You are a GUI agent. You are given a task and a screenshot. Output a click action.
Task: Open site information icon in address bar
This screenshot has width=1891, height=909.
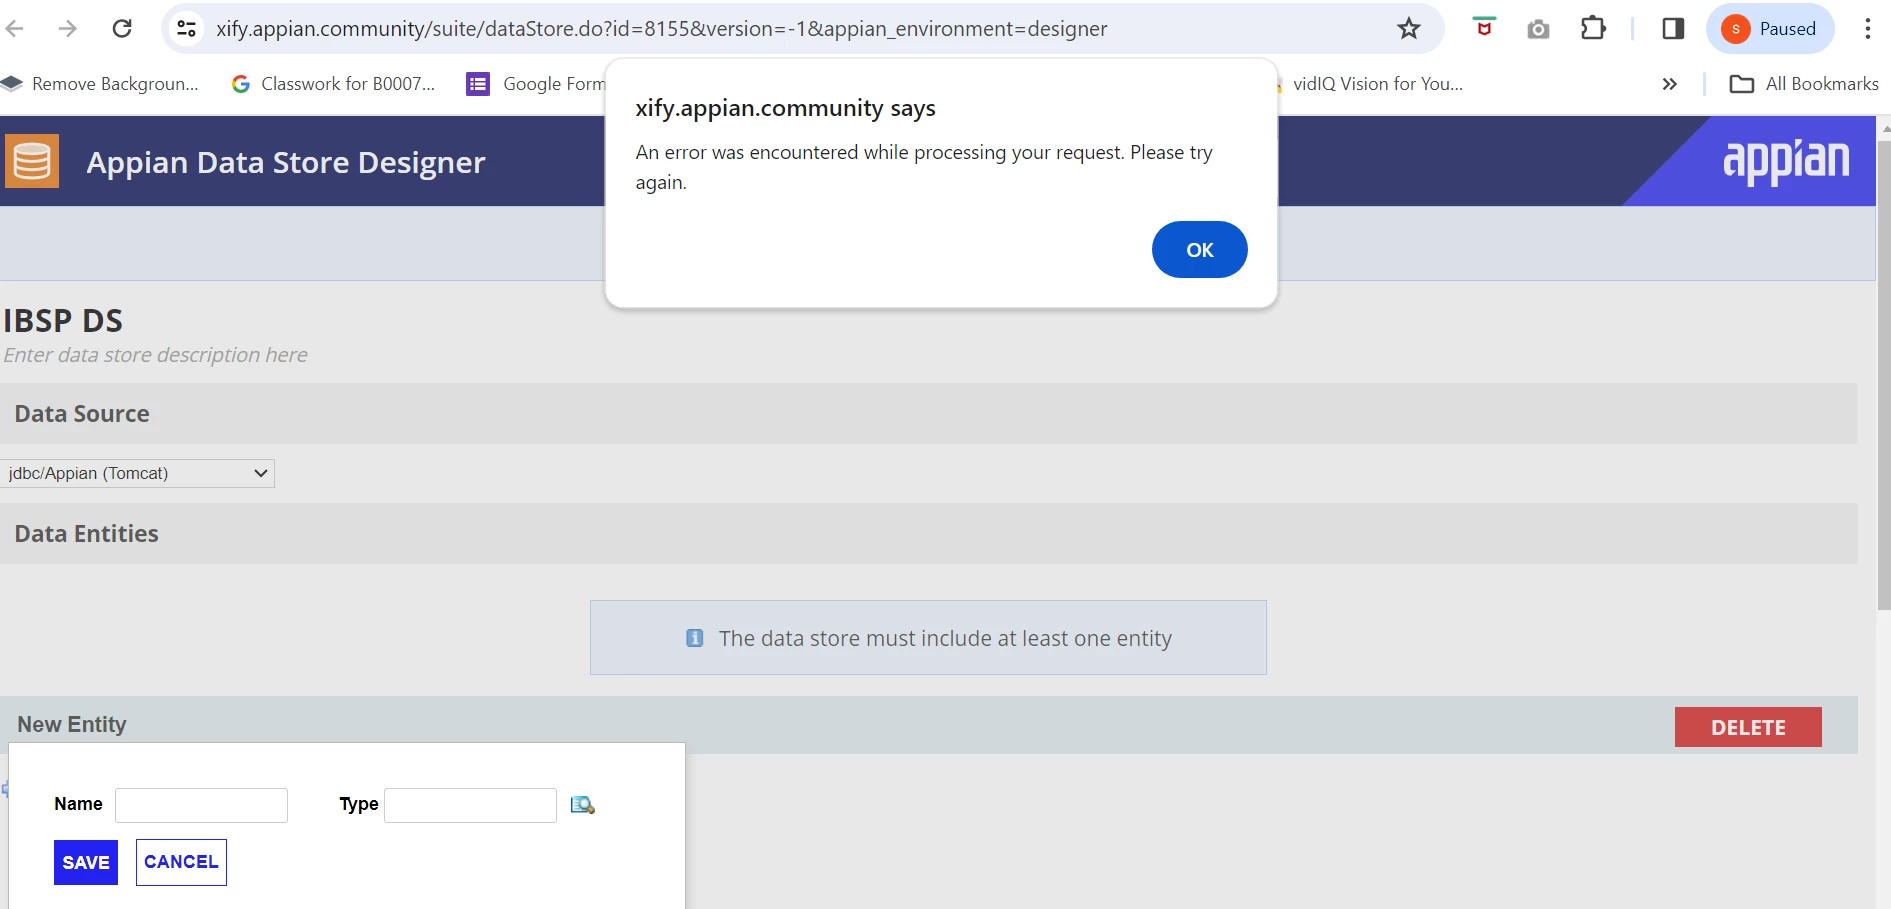click(186, 28)
